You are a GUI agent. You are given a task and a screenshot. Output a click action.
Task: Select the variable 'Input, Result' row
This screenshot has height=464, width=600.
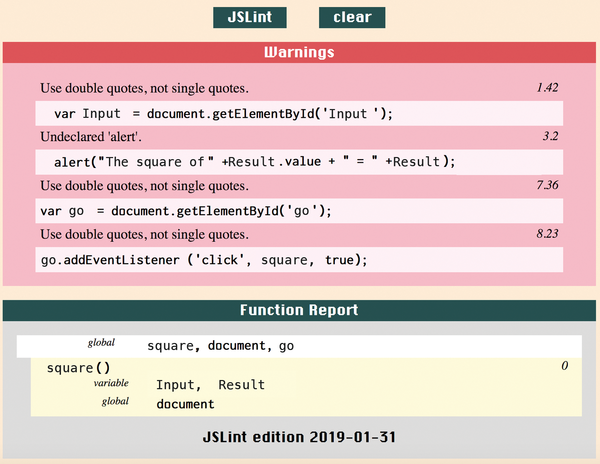point(210,385)
